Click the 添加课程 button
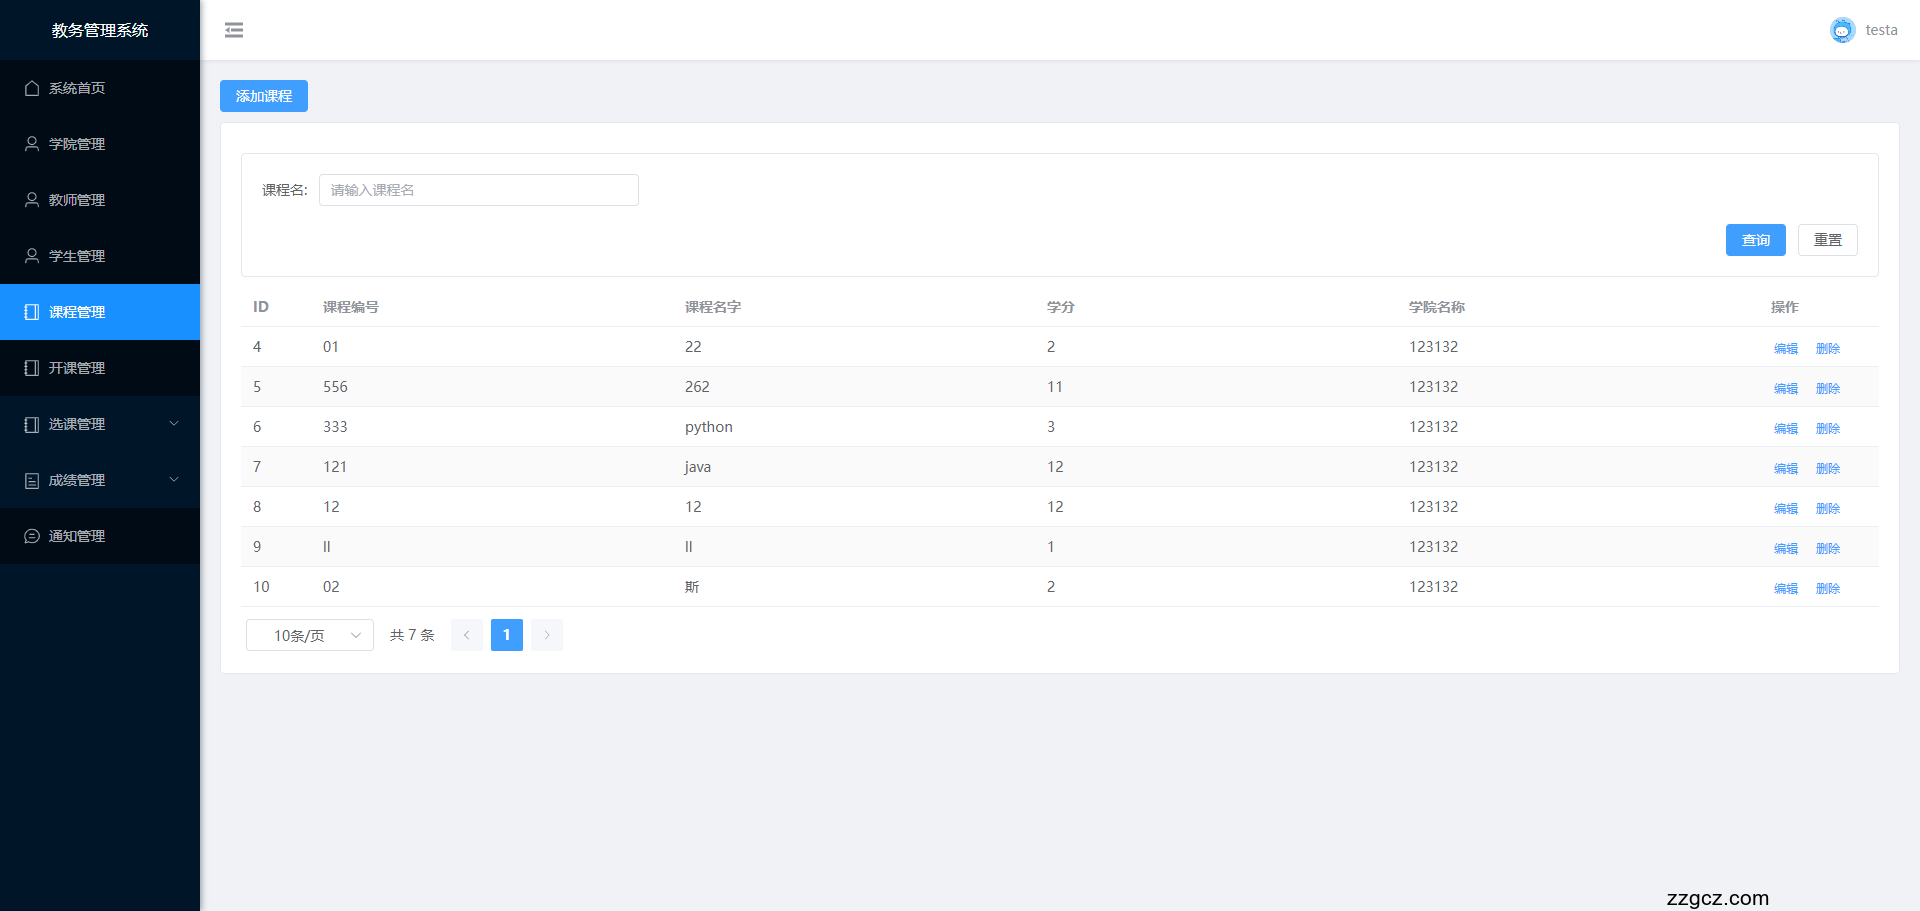 click(x=264, y=96)
